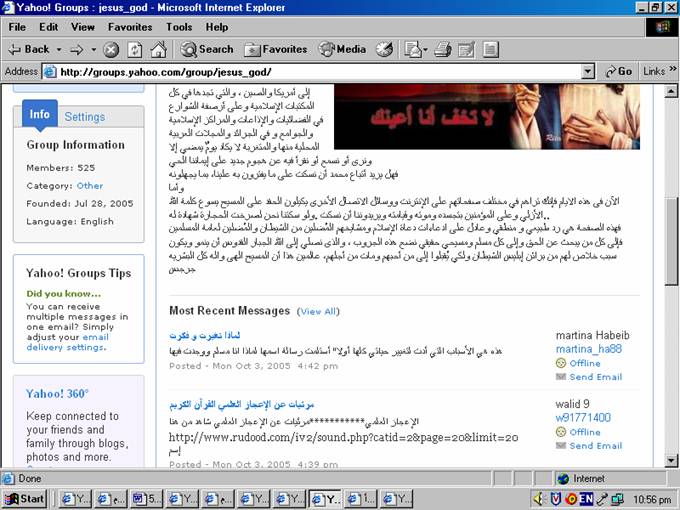Expand the Links toolbar chevron

tap(673, 69)
